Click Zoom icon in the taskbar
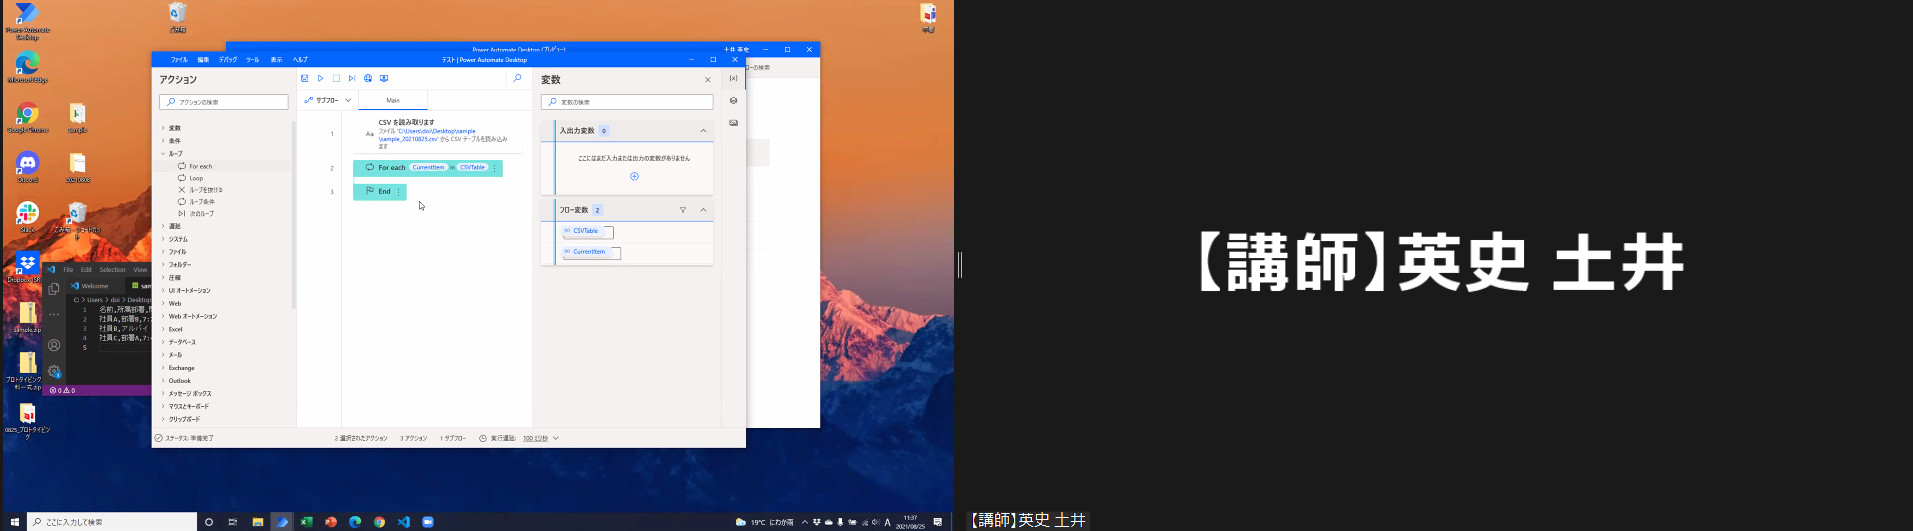1913x531 pixels. coord(428,522)
